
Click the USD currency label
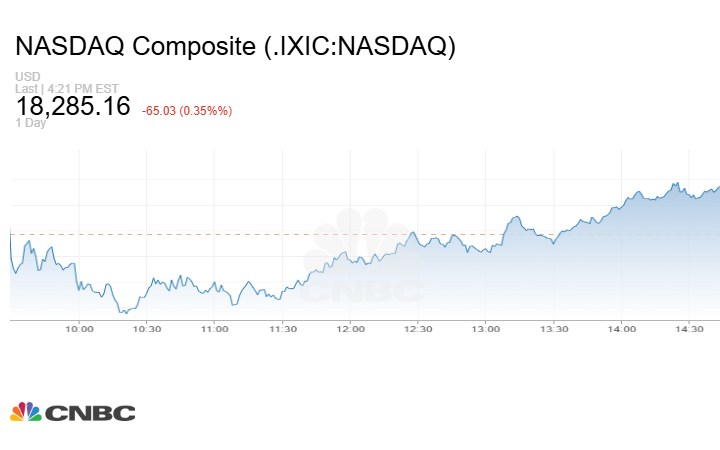point(27,77)
